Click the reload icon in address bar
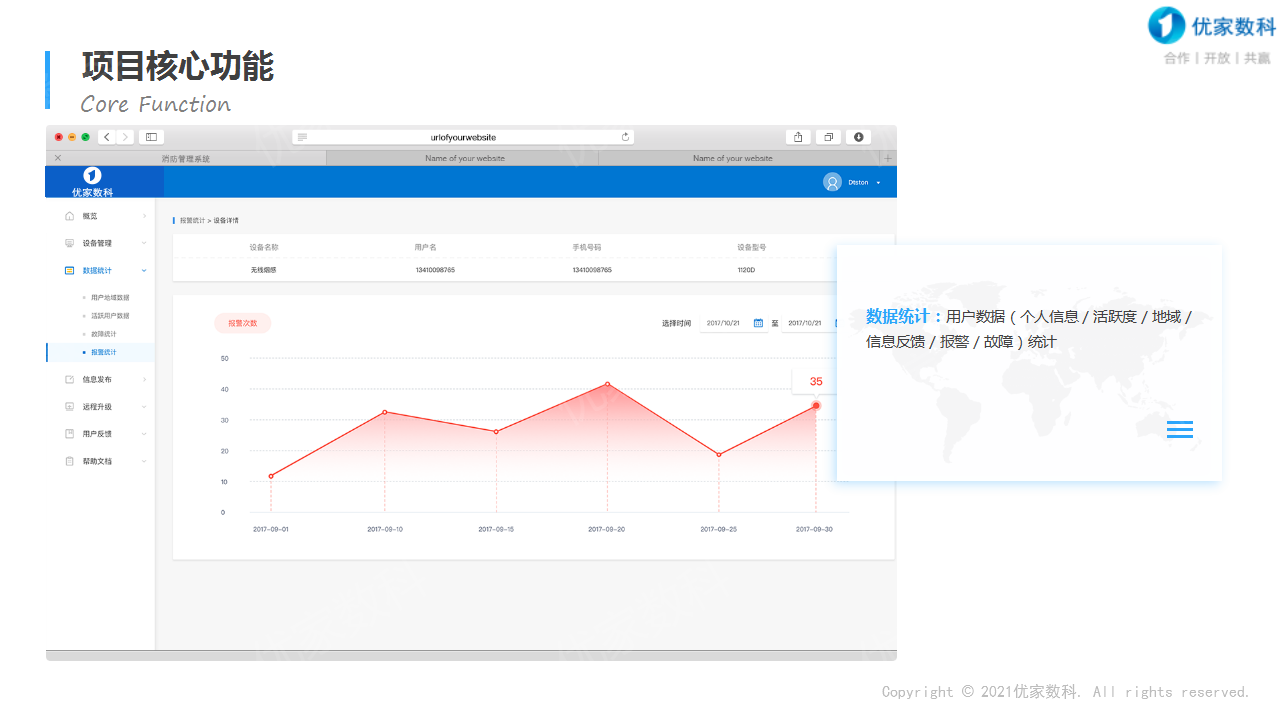 [625, 137]
